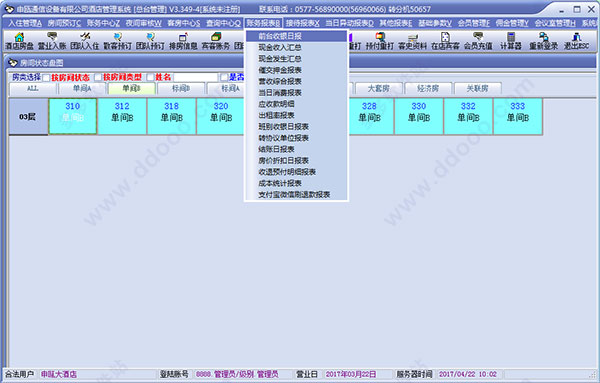Image resolution: width=600 pixels, height=383 pixels.
Task: Open the 其他报表E menu
Action: point(396,23)
